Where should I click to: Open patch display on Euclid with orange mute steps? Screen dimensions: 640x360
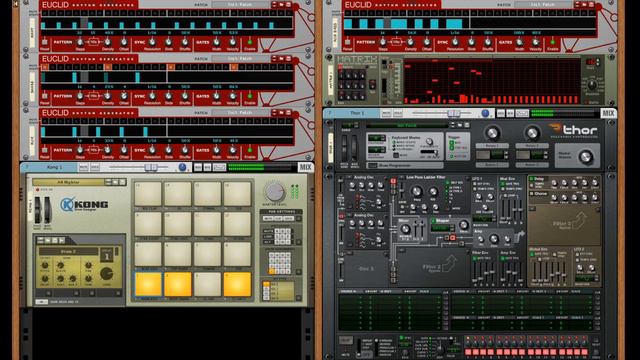[240, 58]
